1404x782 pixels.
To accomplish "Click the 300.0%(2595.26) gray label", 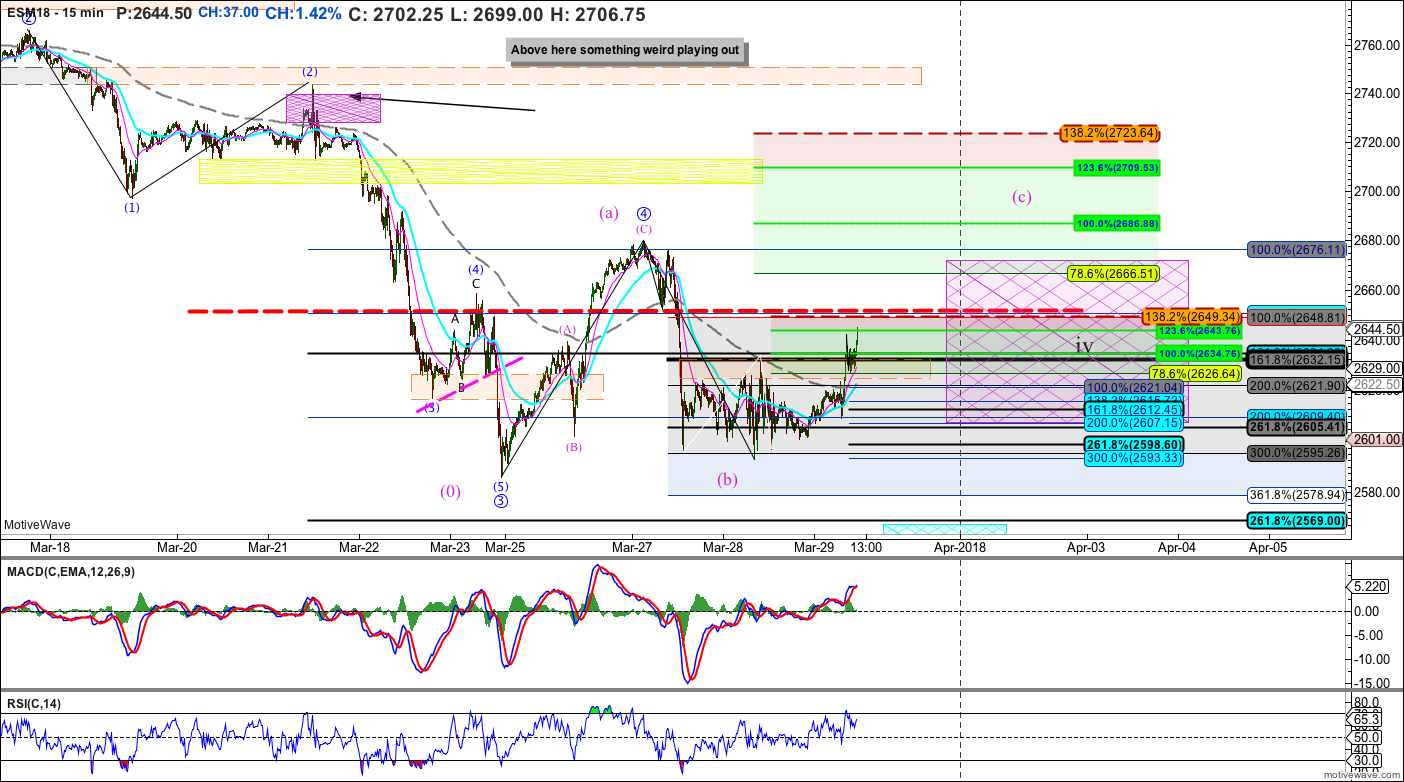I will tap(1297, 453).
